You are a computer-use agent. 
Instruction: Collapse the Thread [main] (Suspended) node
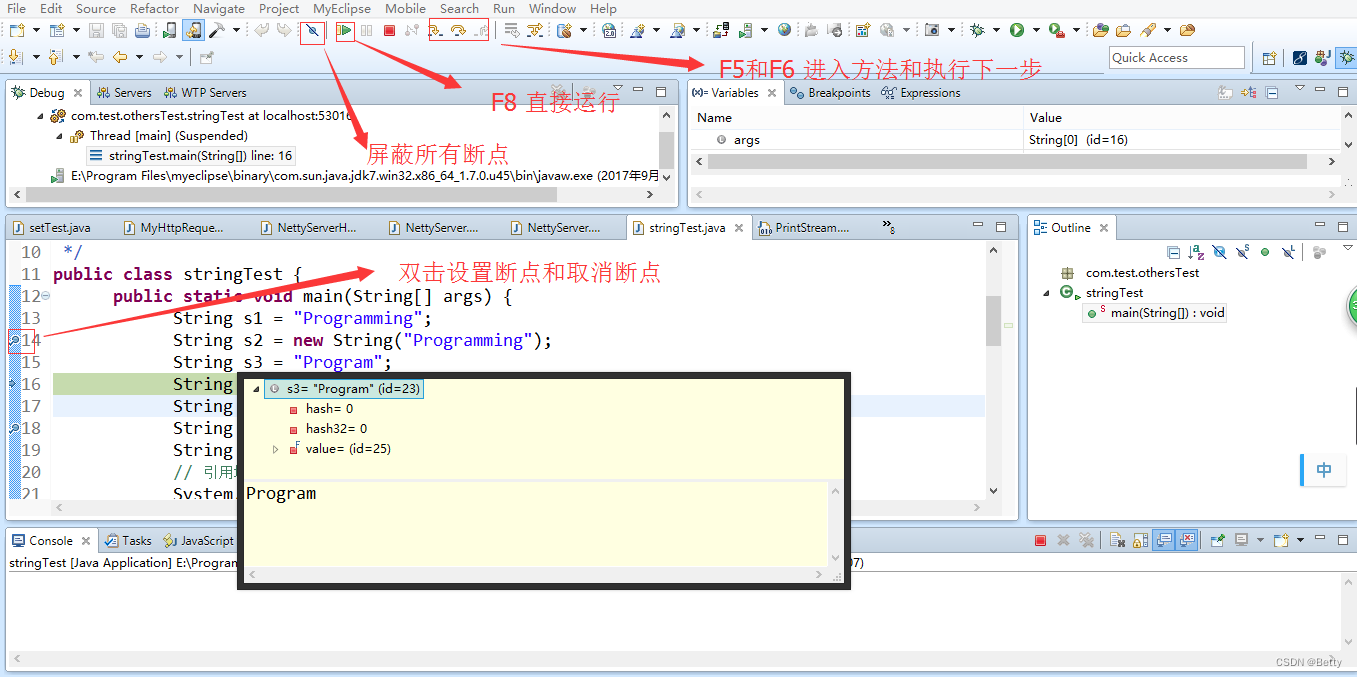click(60, 136)
